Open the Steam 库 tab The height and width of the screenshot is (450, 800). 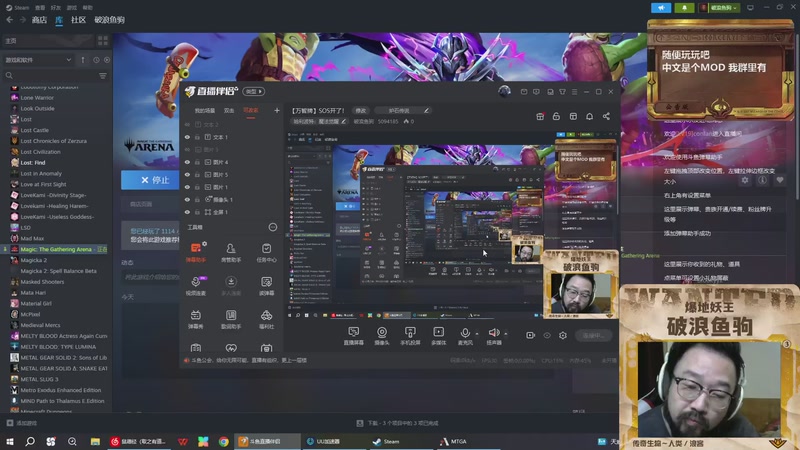point(59,20)
